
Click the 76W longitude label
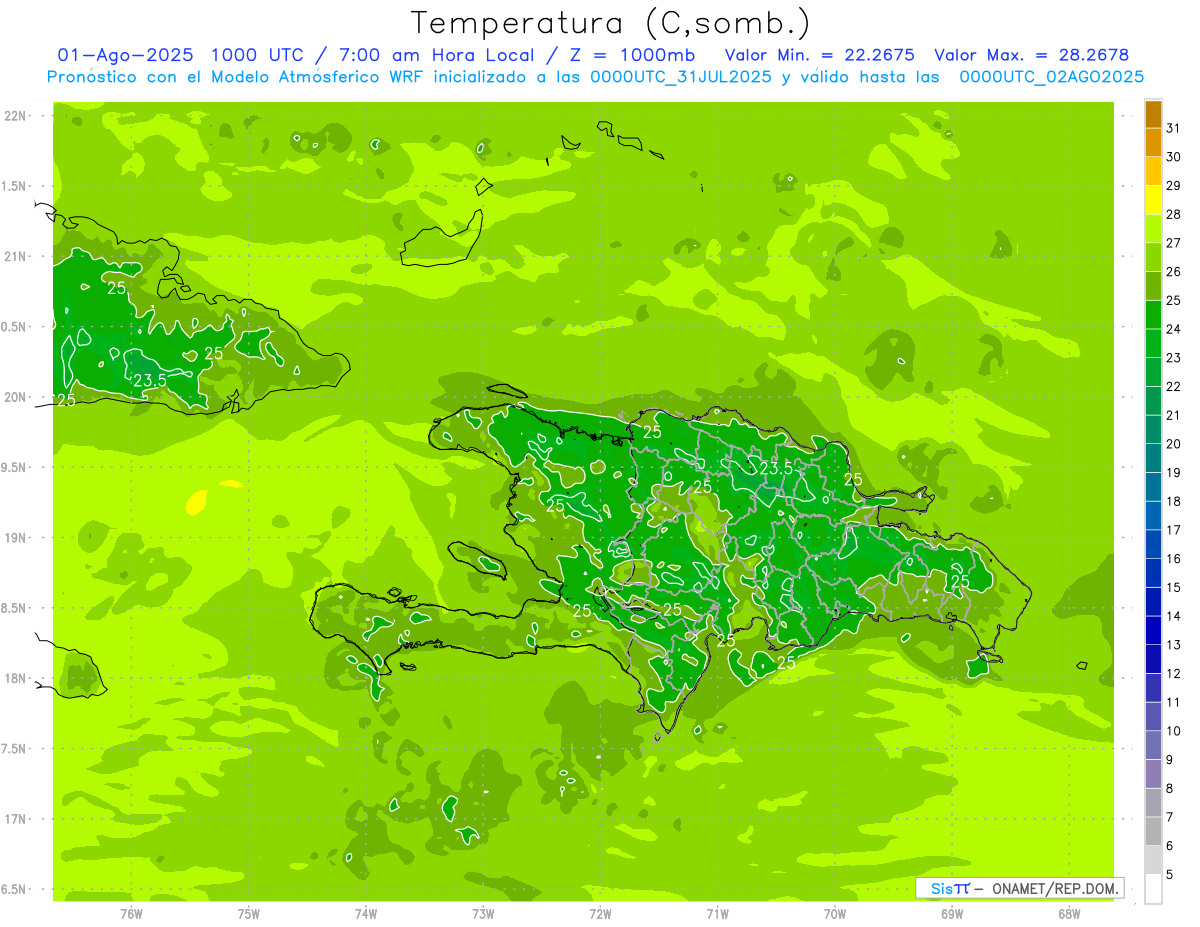pos(131,913)
